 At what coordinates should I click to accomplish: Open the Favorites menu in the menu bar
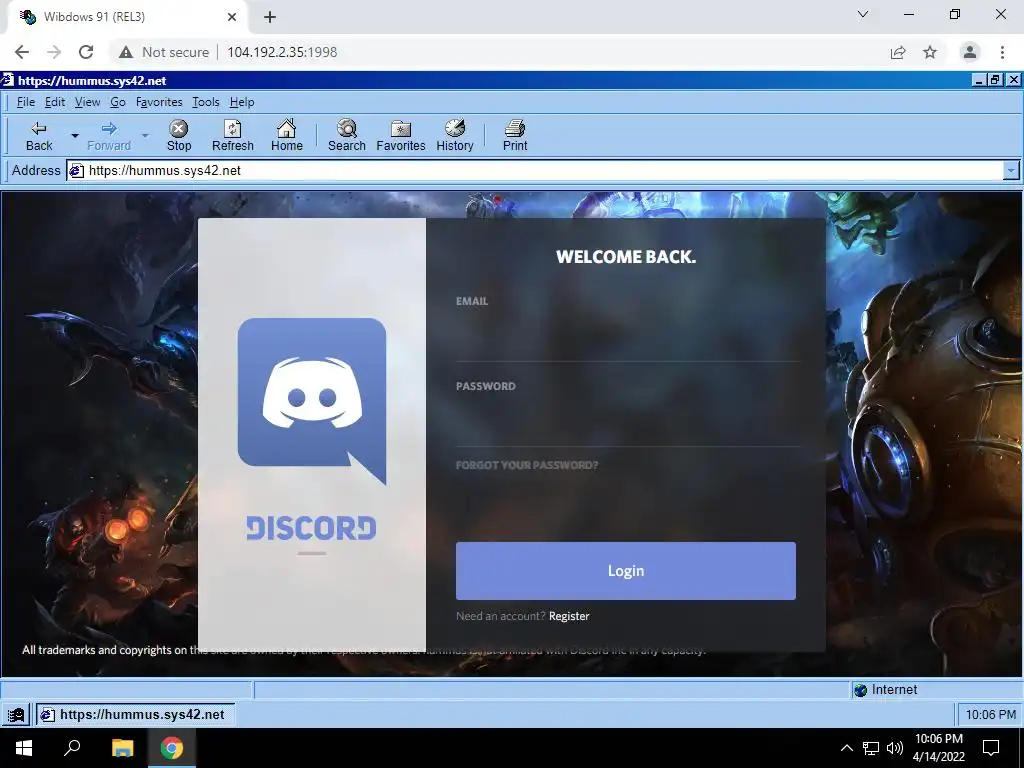click(159, 102)
